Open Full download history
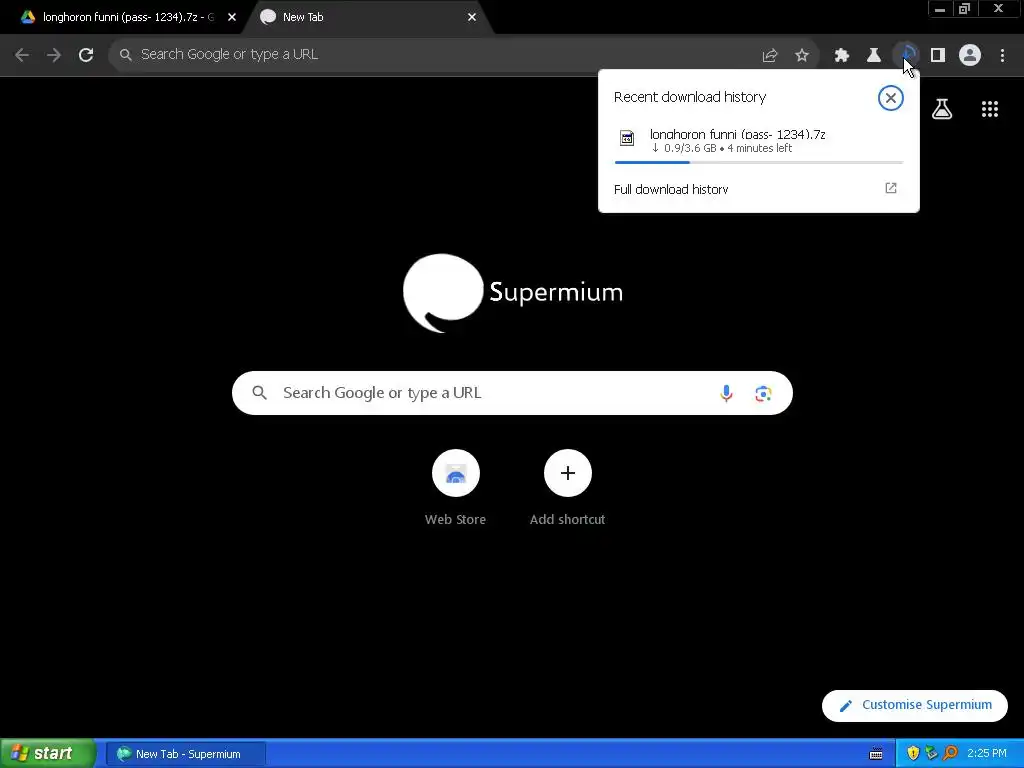This screenshot has width=1024, height=768. click(671, 189)
